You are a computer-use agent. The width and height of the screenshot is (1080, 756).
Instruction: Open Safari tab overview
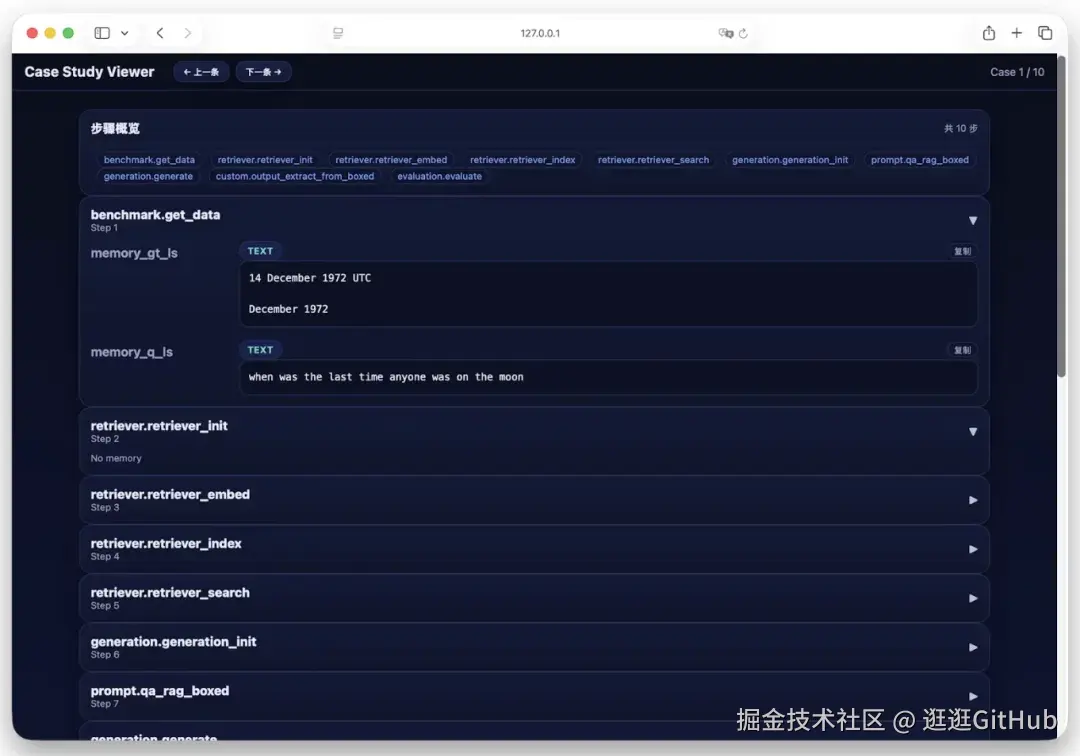point(1046,31)
